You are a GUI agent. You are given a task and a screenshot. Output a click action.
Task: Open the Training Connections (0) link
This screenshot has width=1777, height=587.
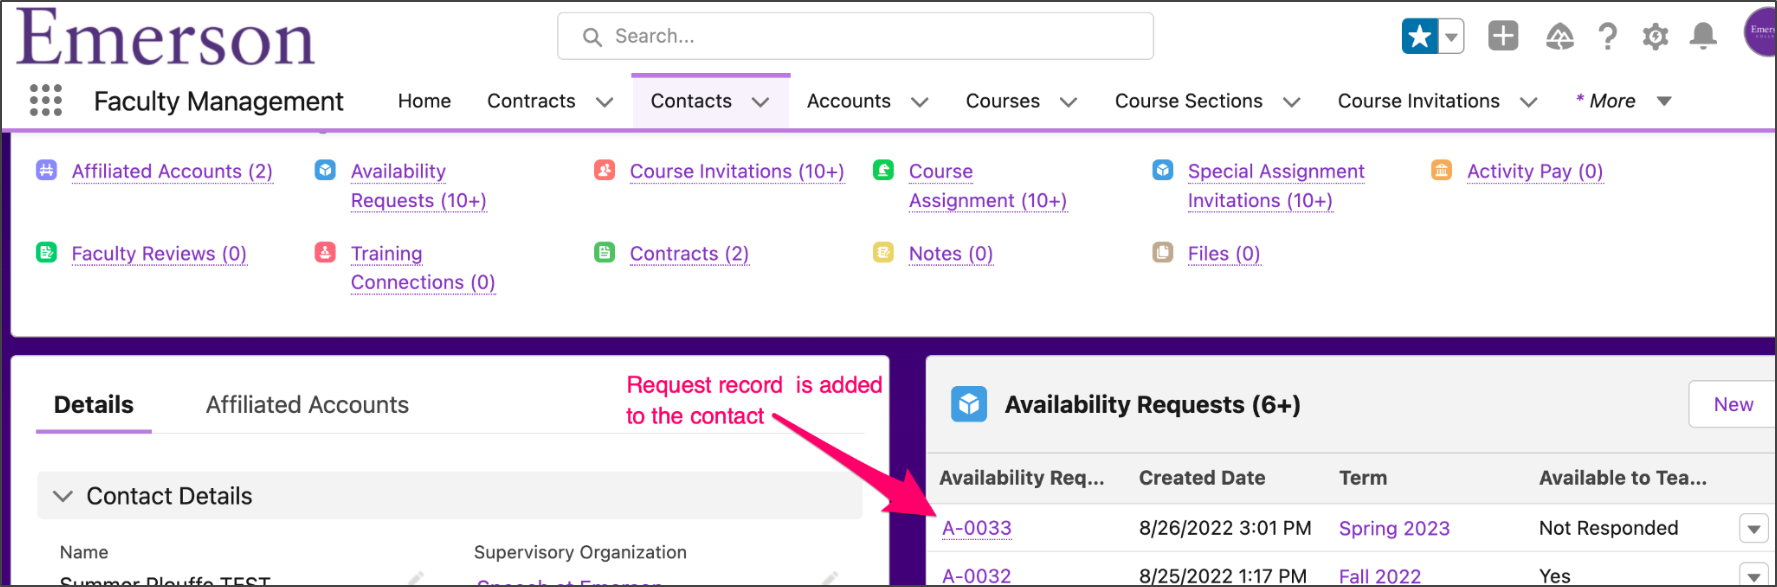point(423,268)
